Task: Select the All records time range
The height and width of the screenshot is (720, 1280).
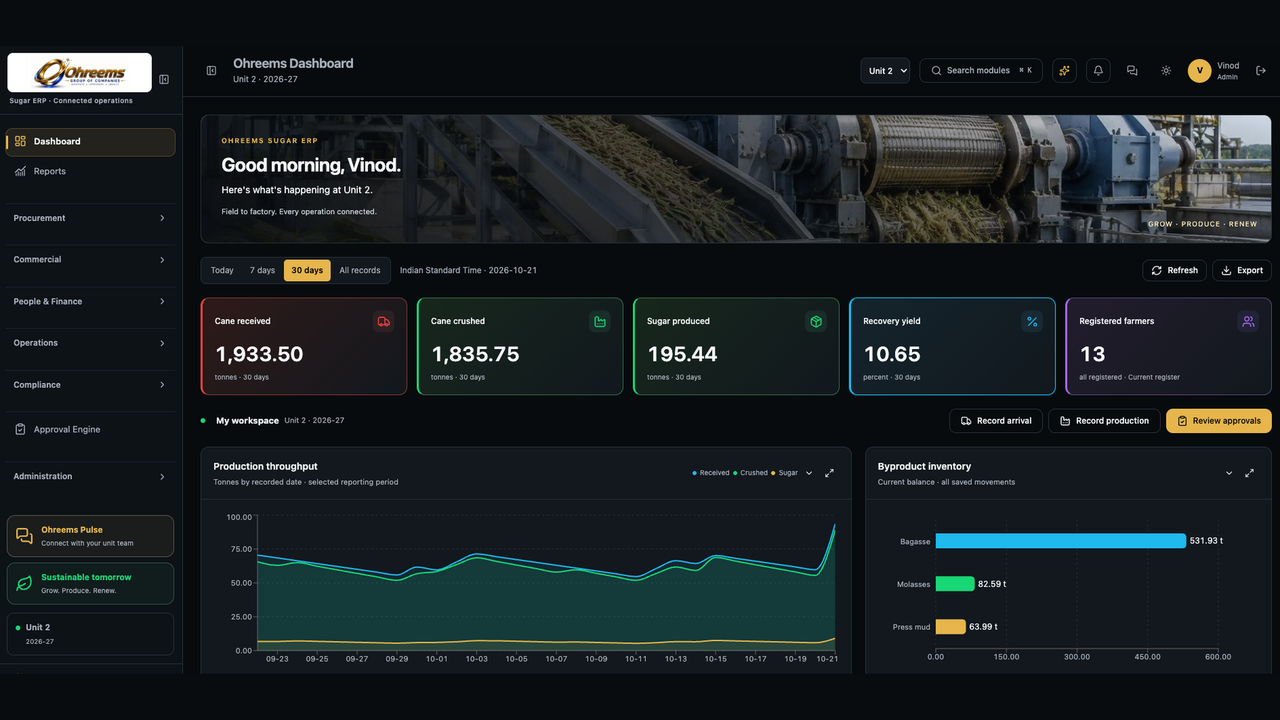Action: [360, 271]
